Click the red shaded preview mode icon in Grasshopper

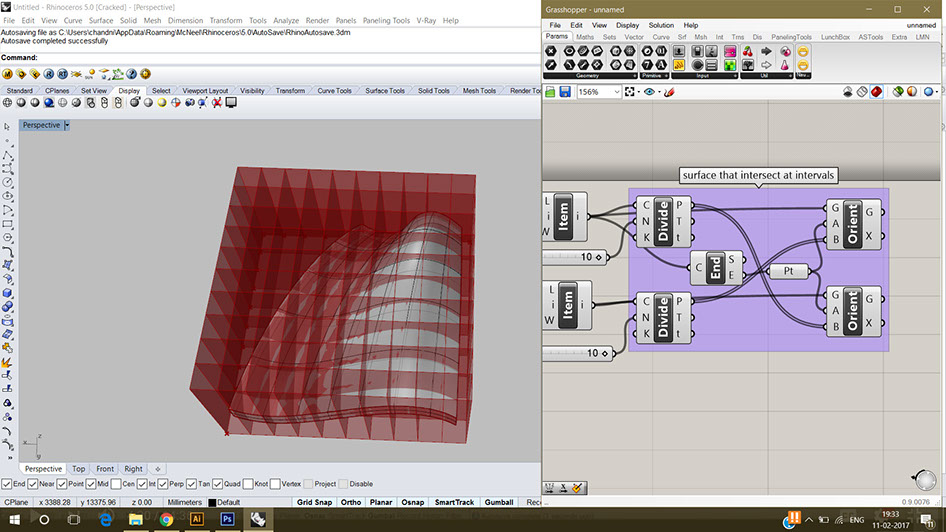click(876, 92)
